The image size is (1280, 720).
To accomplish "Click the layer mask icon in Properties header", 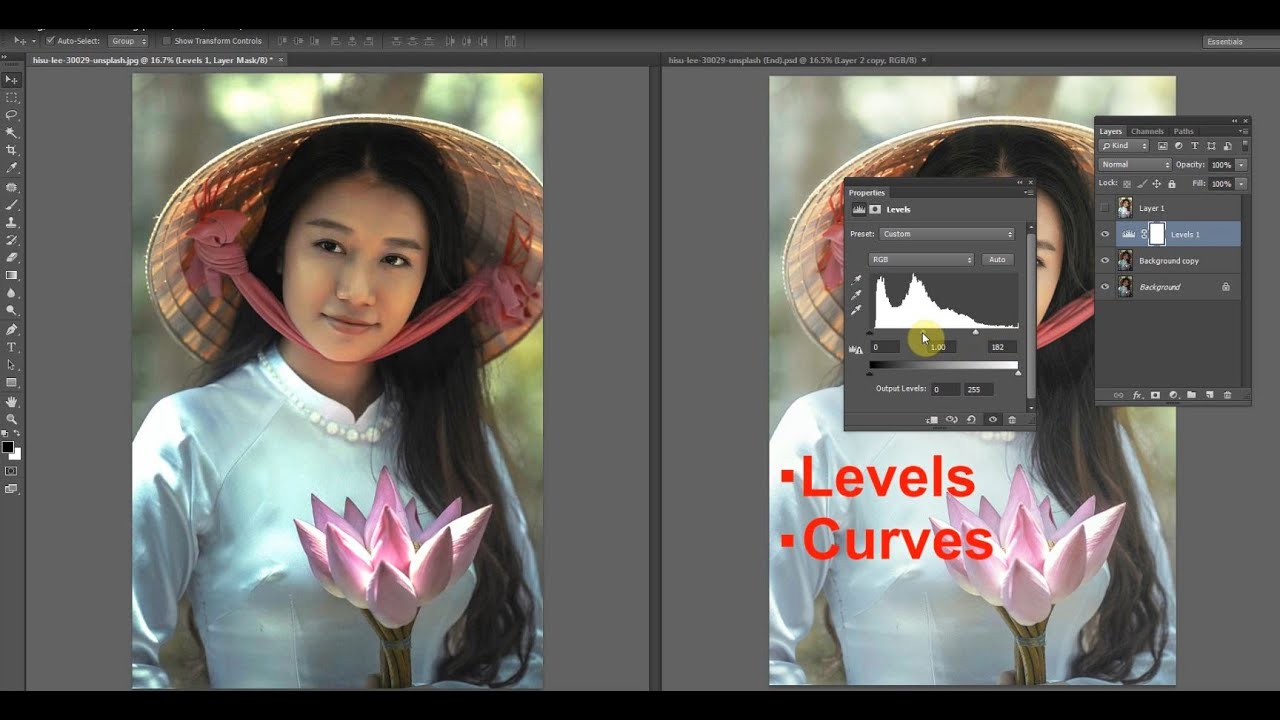I will (x=875, y=209).
